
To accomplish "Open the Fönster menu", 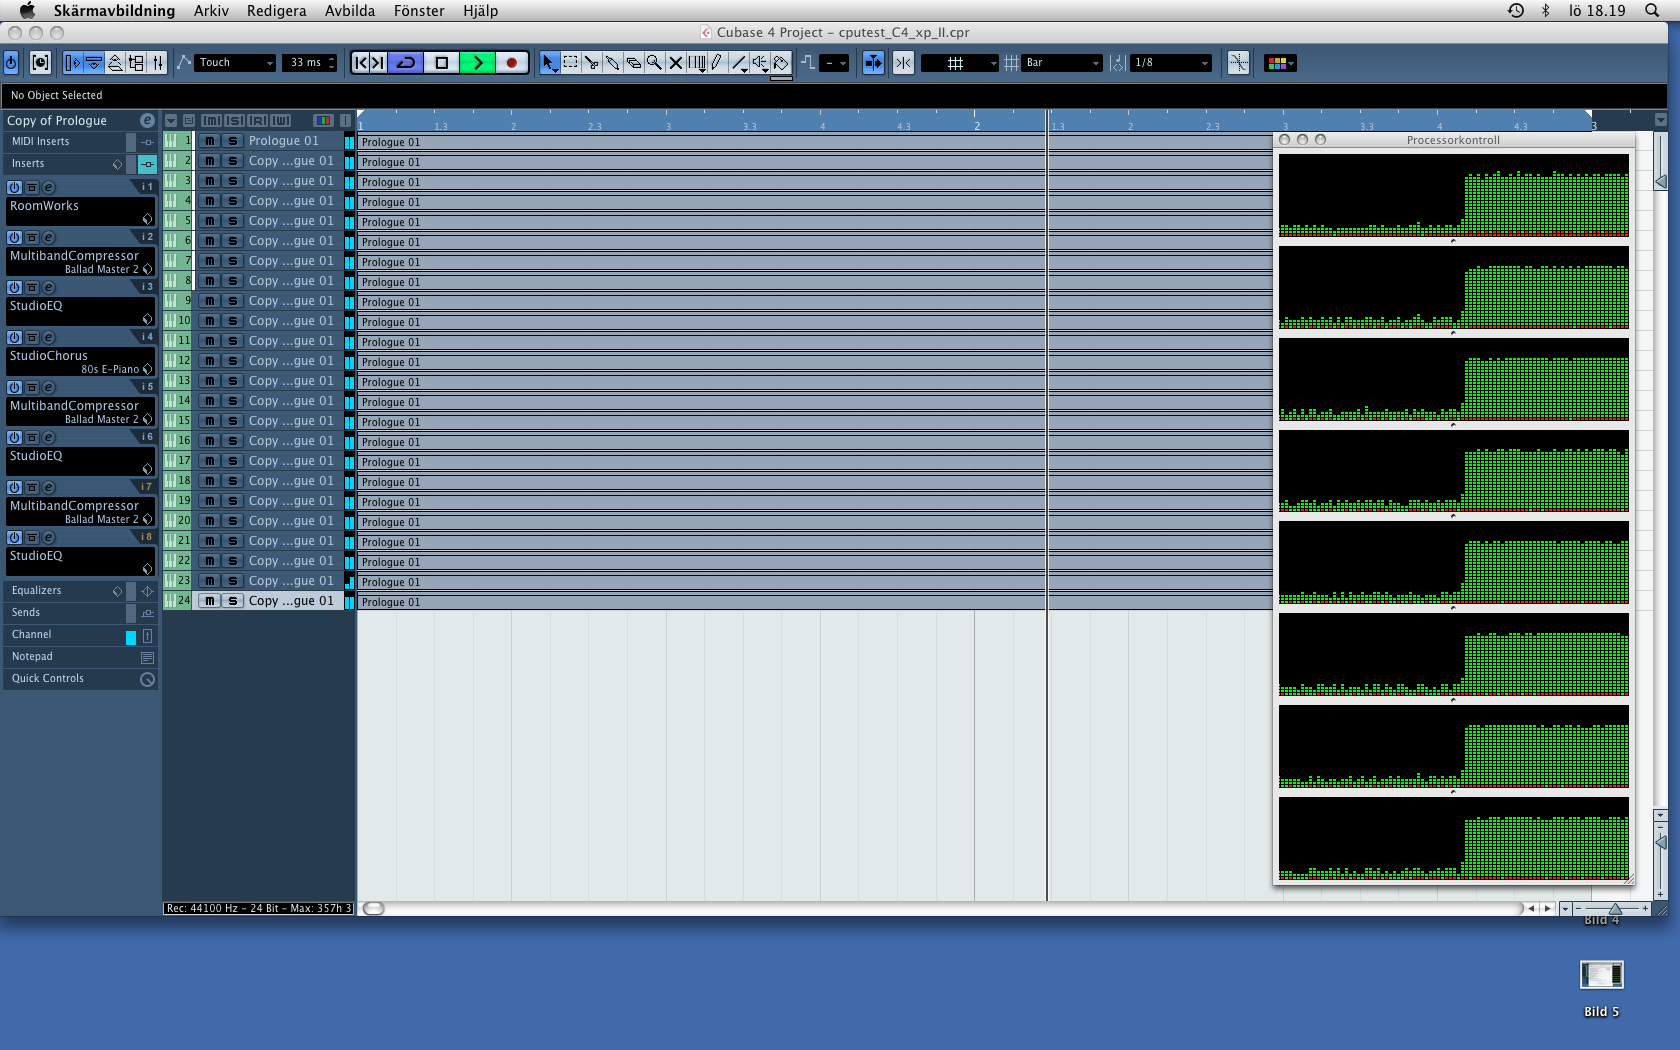I will tap(419, 11).
